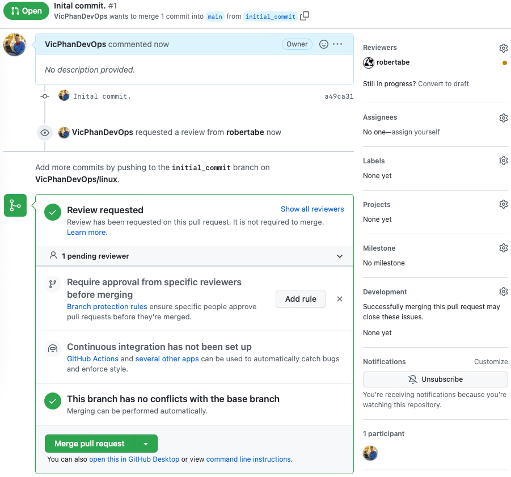
Task: Open Development settings gear
Action: click(x=503, y=292)
